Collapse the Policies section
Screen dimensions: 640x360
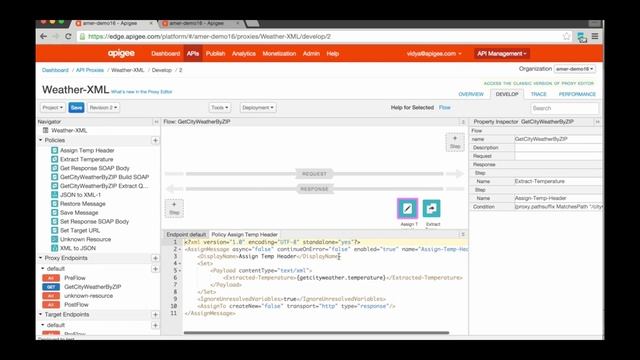[x=40, y=140]
